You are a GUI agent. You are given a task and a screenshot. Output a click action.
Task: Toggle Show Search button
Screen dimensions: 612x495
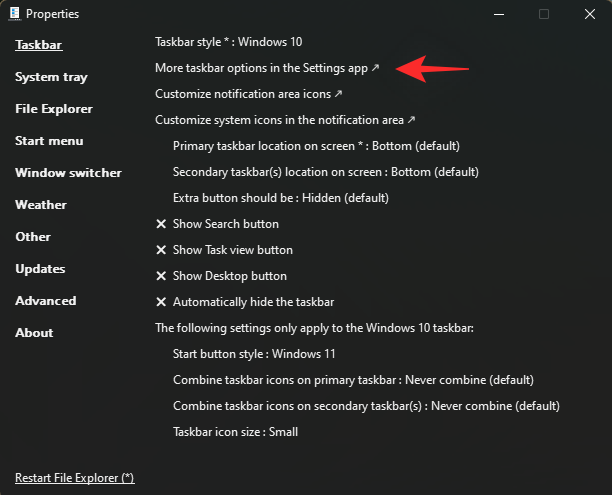217,224
